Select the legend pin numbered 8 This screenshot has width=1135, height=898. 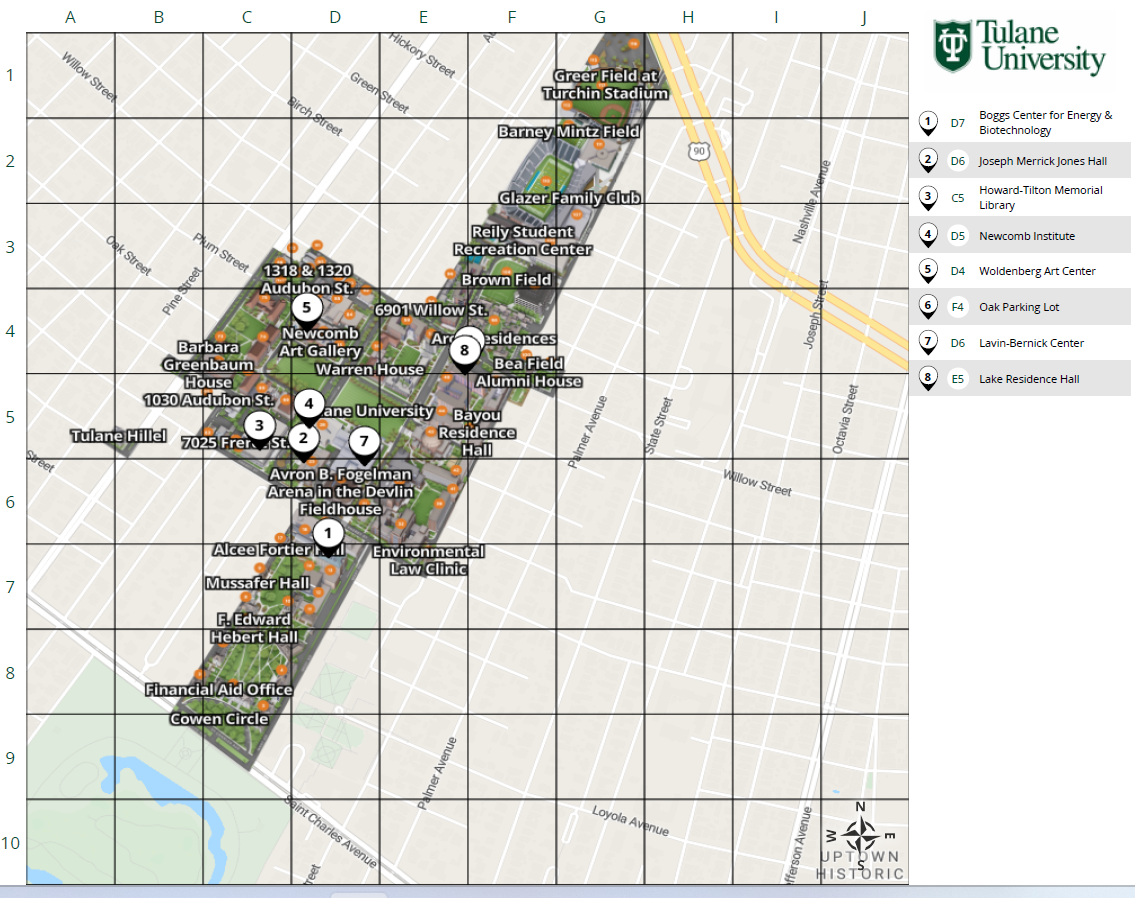coord(928,378)
